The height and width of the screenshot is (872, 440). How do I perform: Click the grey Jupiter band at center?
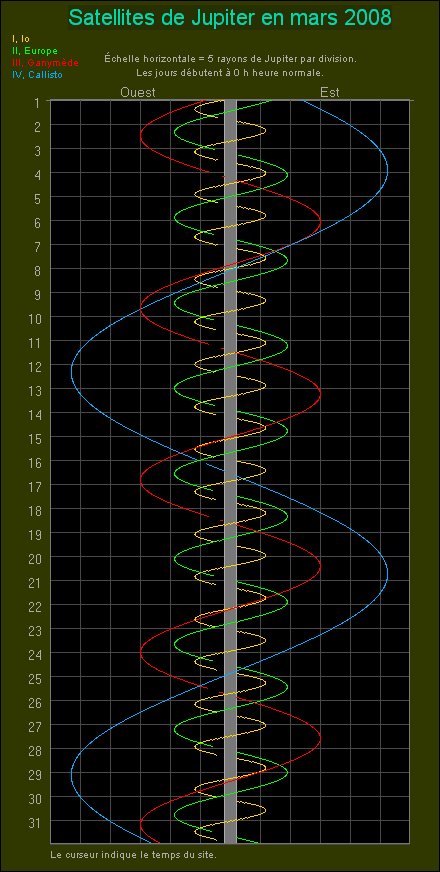click(230, 472)
